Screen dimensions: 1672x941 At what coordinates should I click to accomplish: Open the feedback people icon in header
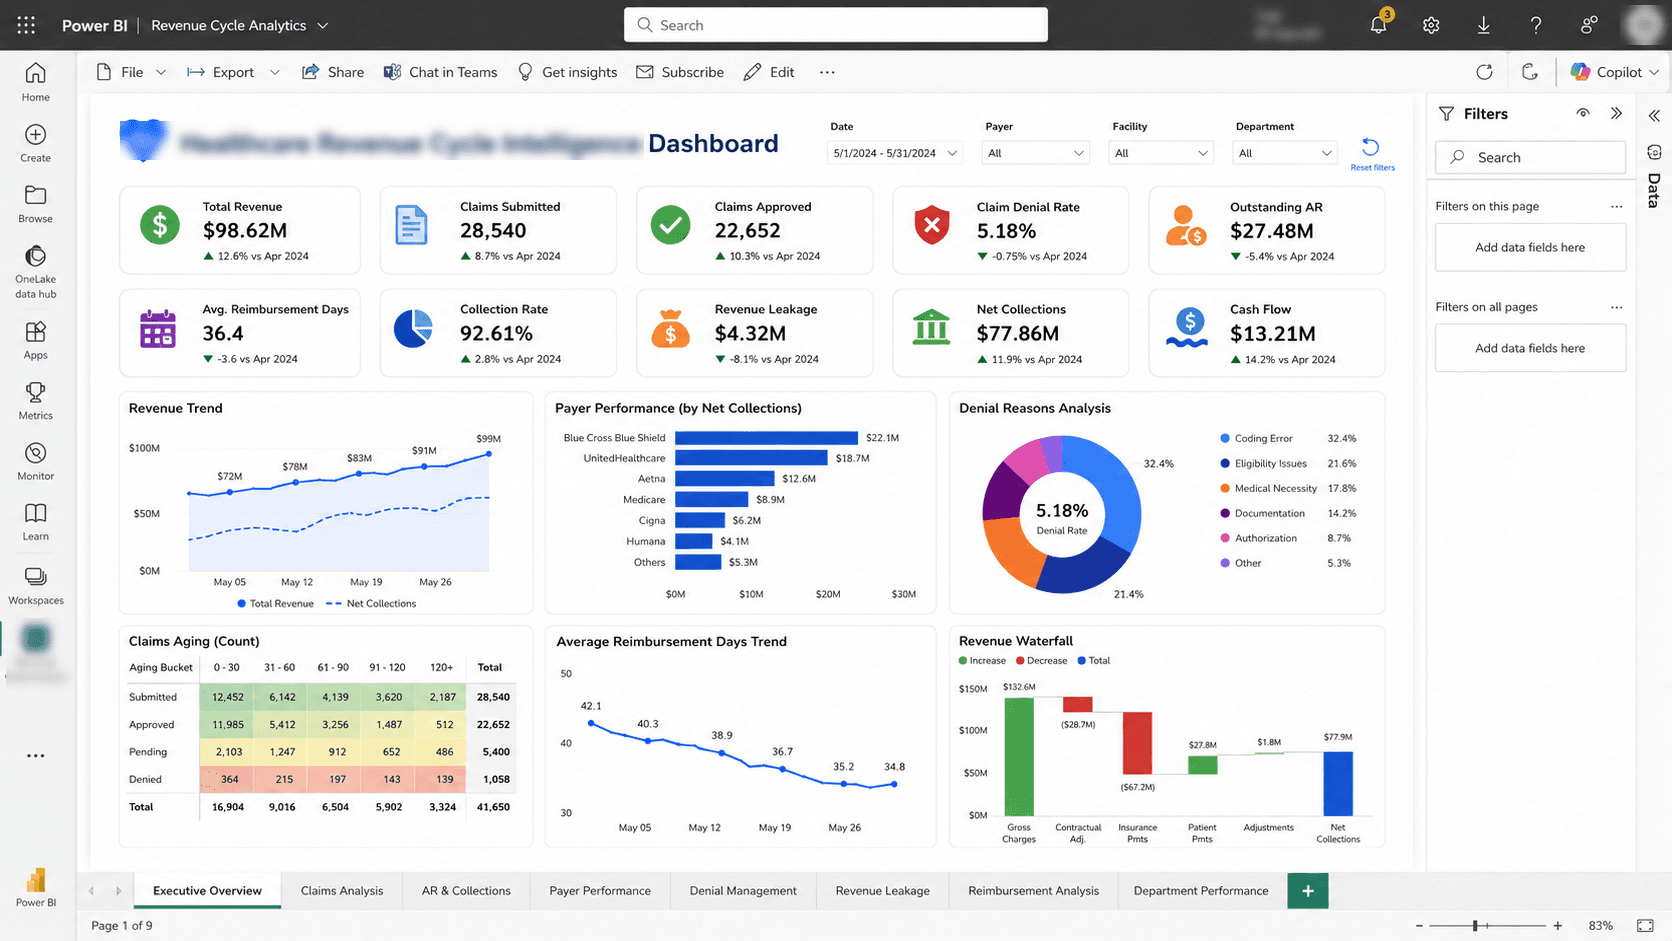(x=1589, y=25)
